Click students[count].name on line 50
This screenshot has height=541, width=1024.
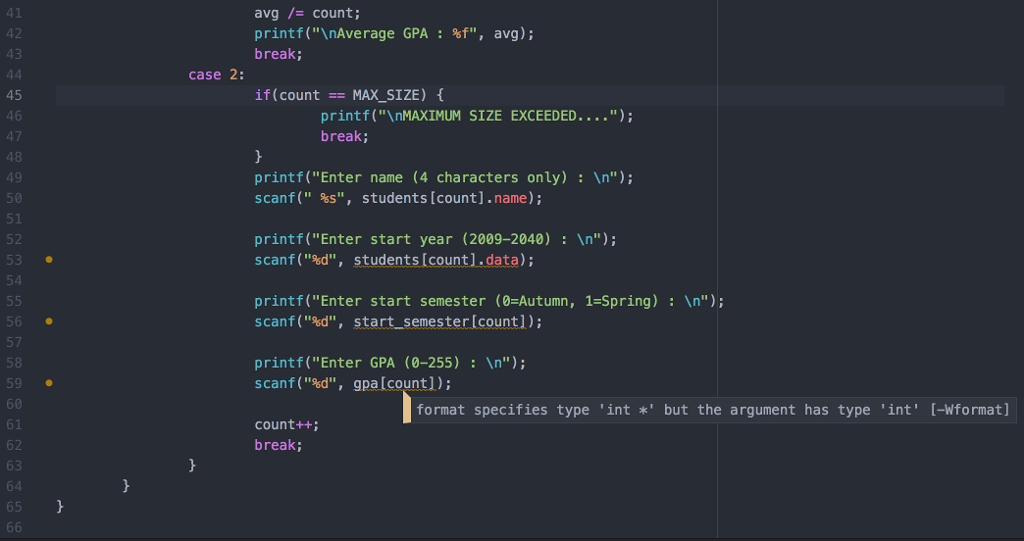coord(444,198)
